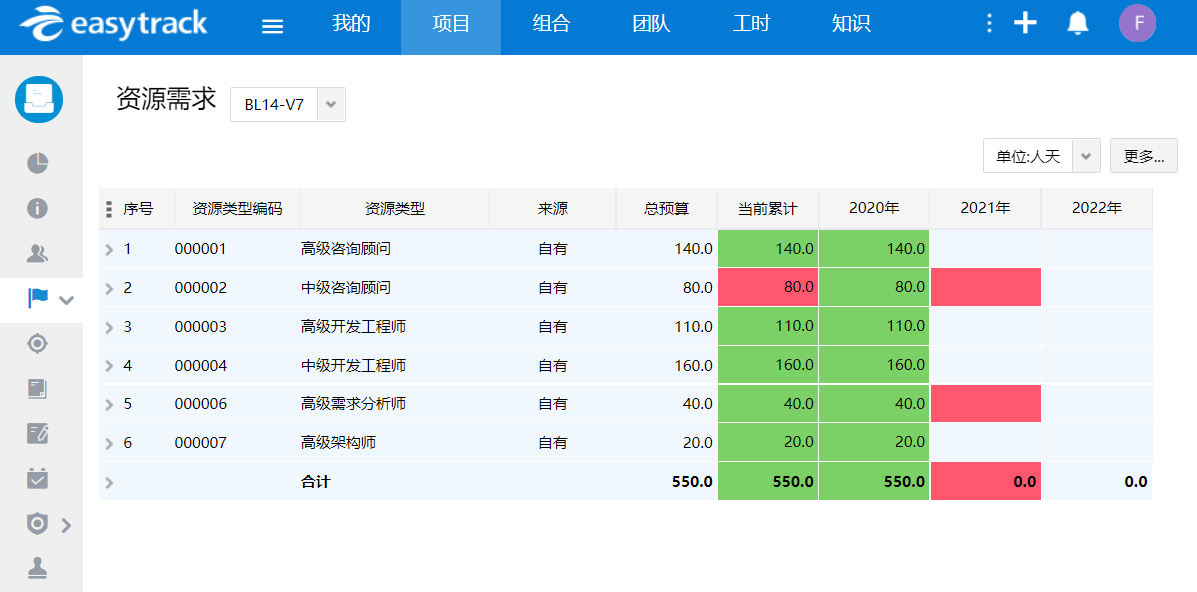Open the shield sidebar icon
Image resolution: width=1197 pixels, height=592 pixels.
[x=37, y=524]
